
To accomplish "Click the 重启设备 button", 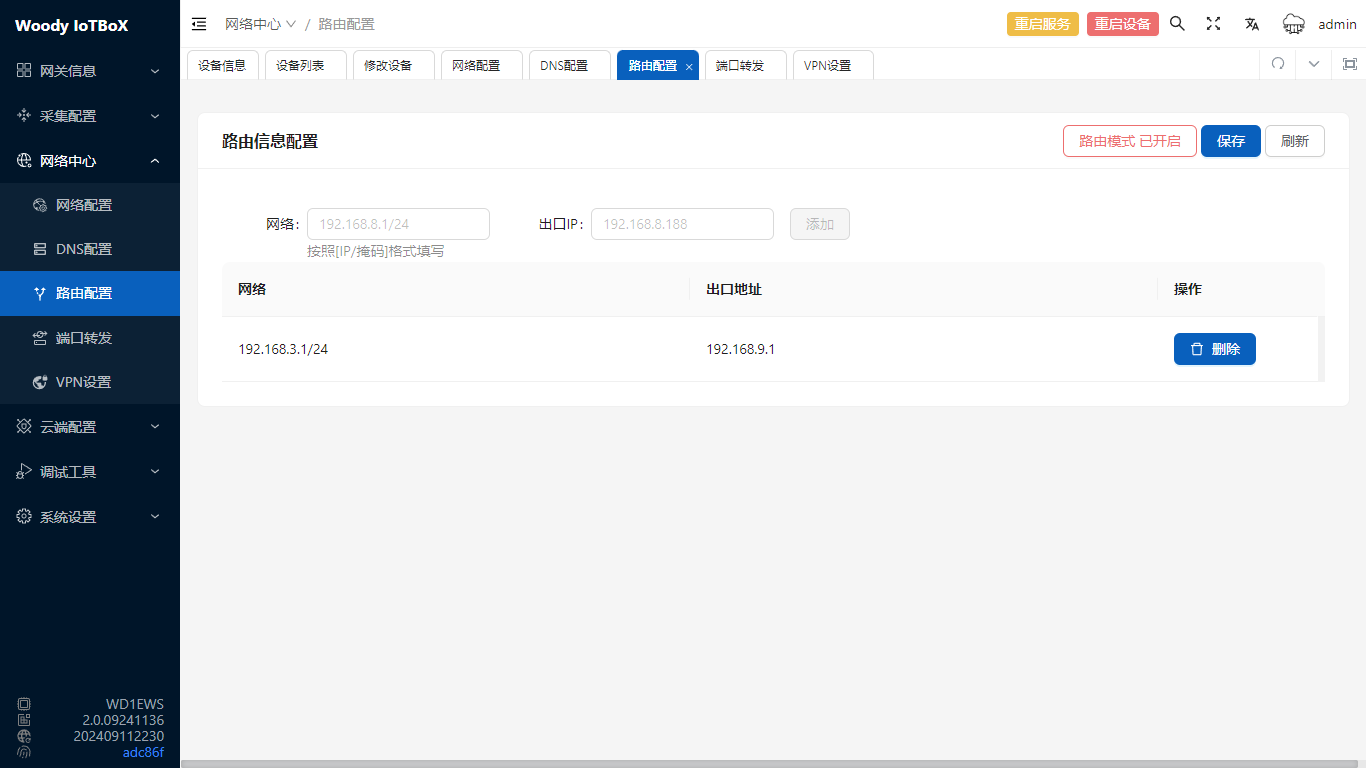I will [x=1122, y=24].
